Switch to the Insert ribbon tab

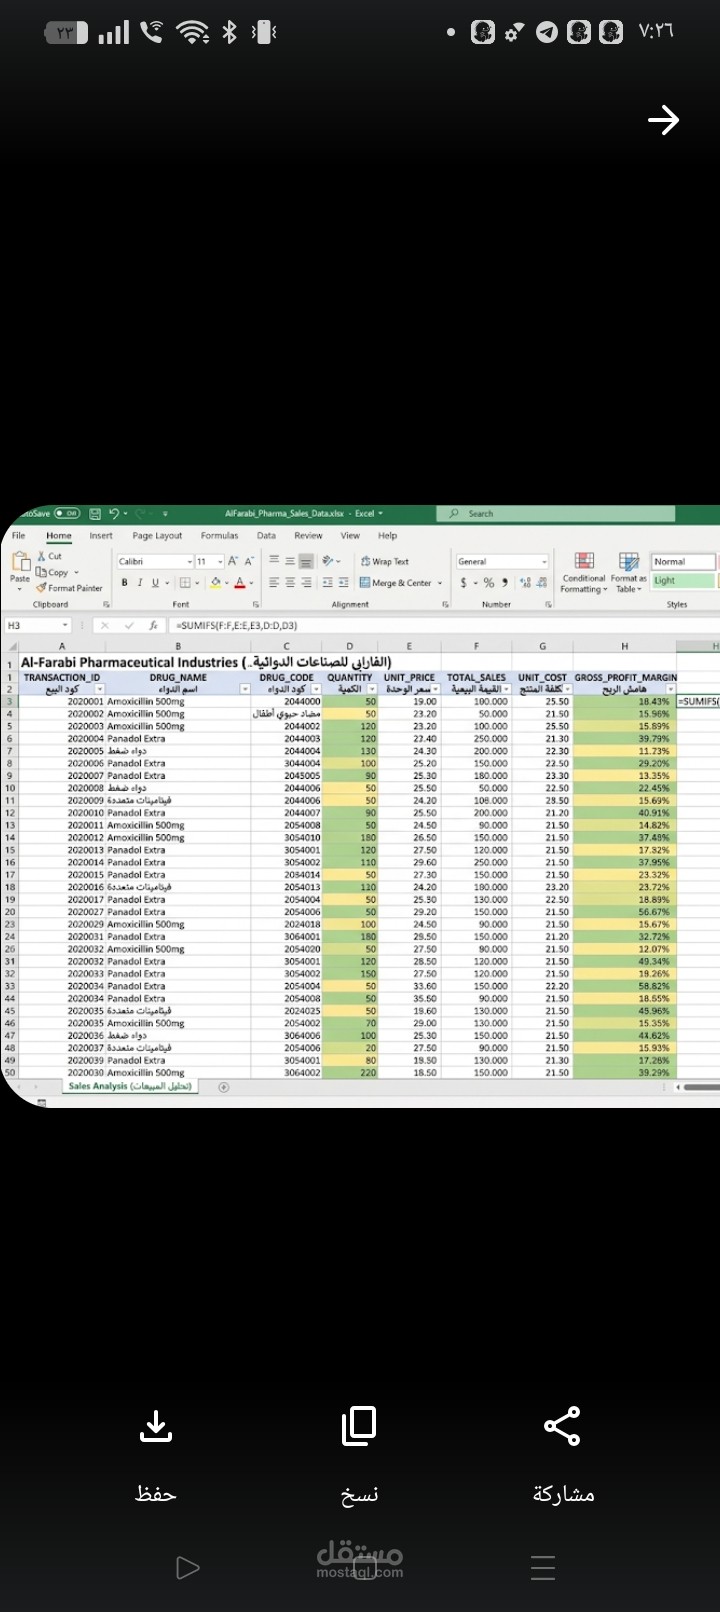[101, 536]
